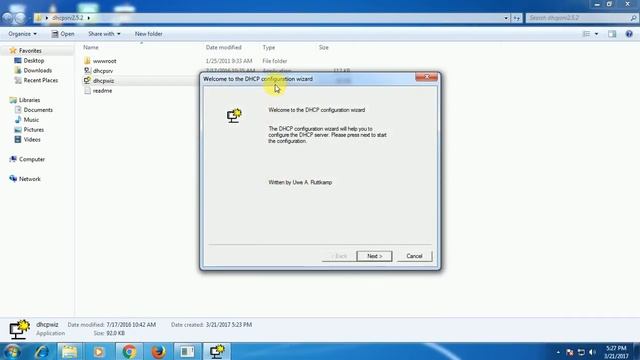
Task: Open the Documents library
Action: 38,110
